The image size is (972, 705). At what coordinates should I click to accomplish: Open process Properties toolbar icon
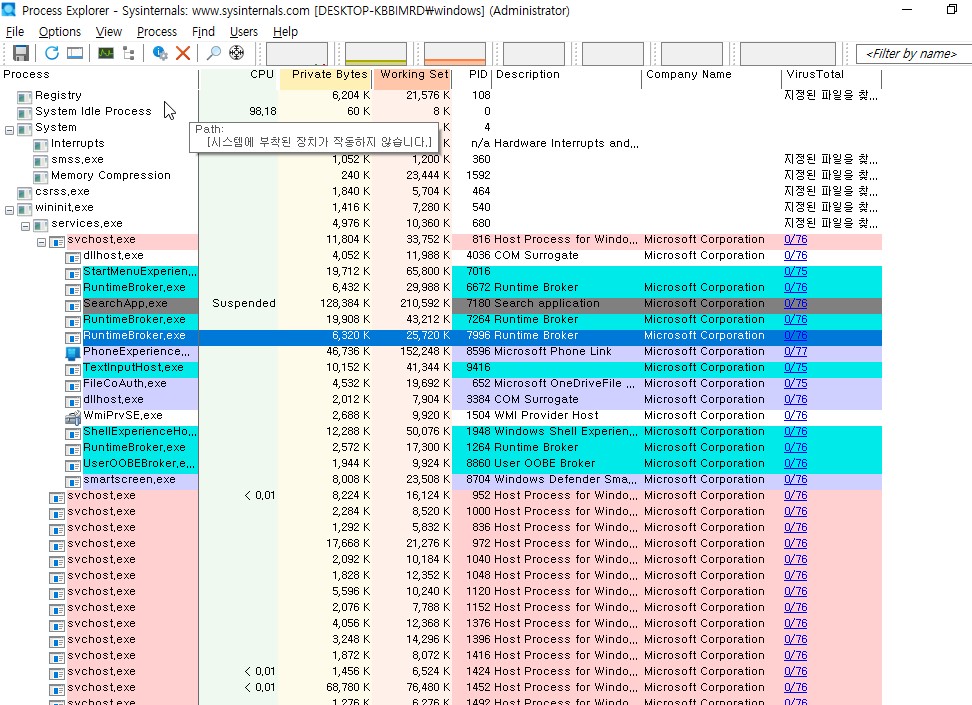(160, 53)
